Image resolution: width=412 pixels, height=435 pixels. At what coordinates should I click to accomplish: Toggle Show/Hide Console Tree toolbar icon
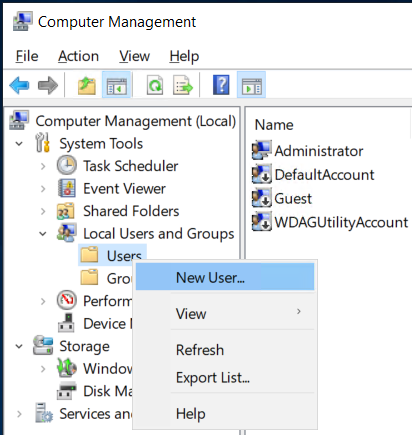click(x=116, y=85)
